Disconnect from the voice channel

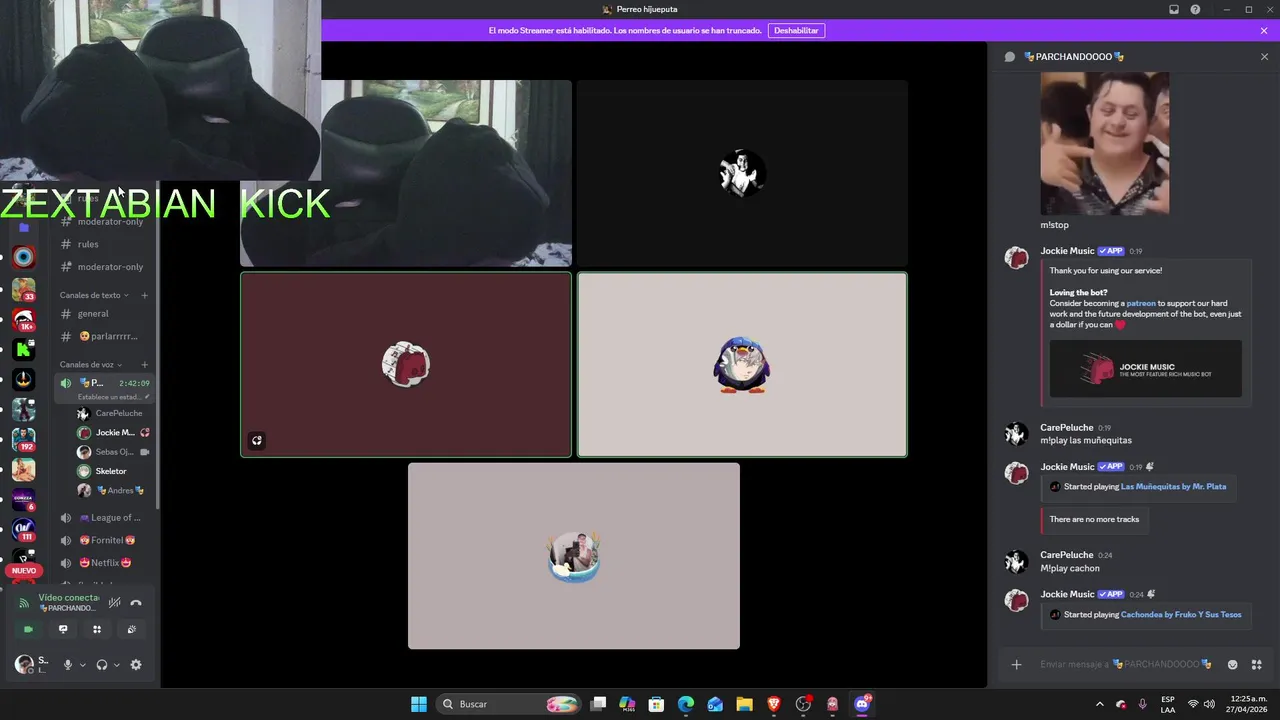point(136,603)
